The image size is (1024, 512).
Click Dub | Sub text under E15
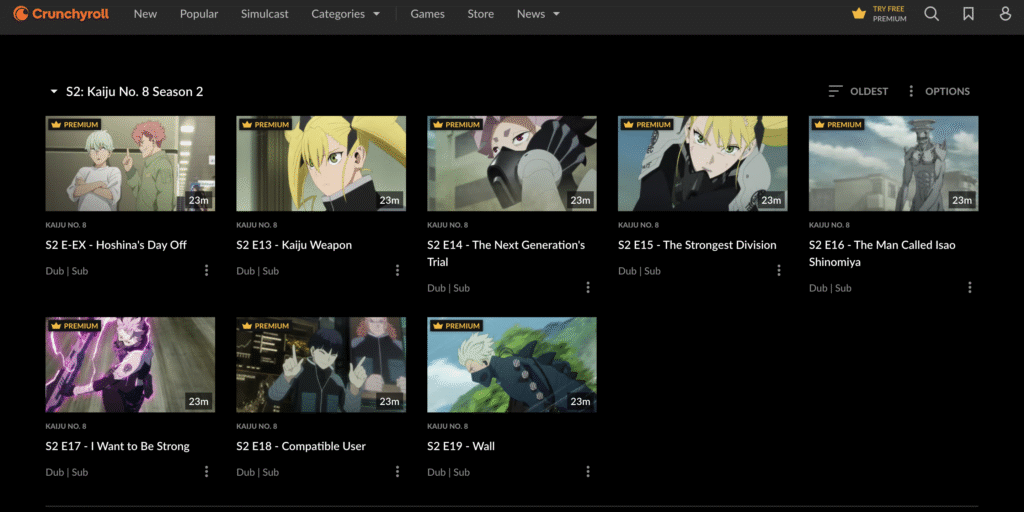[x=639, y=270]
